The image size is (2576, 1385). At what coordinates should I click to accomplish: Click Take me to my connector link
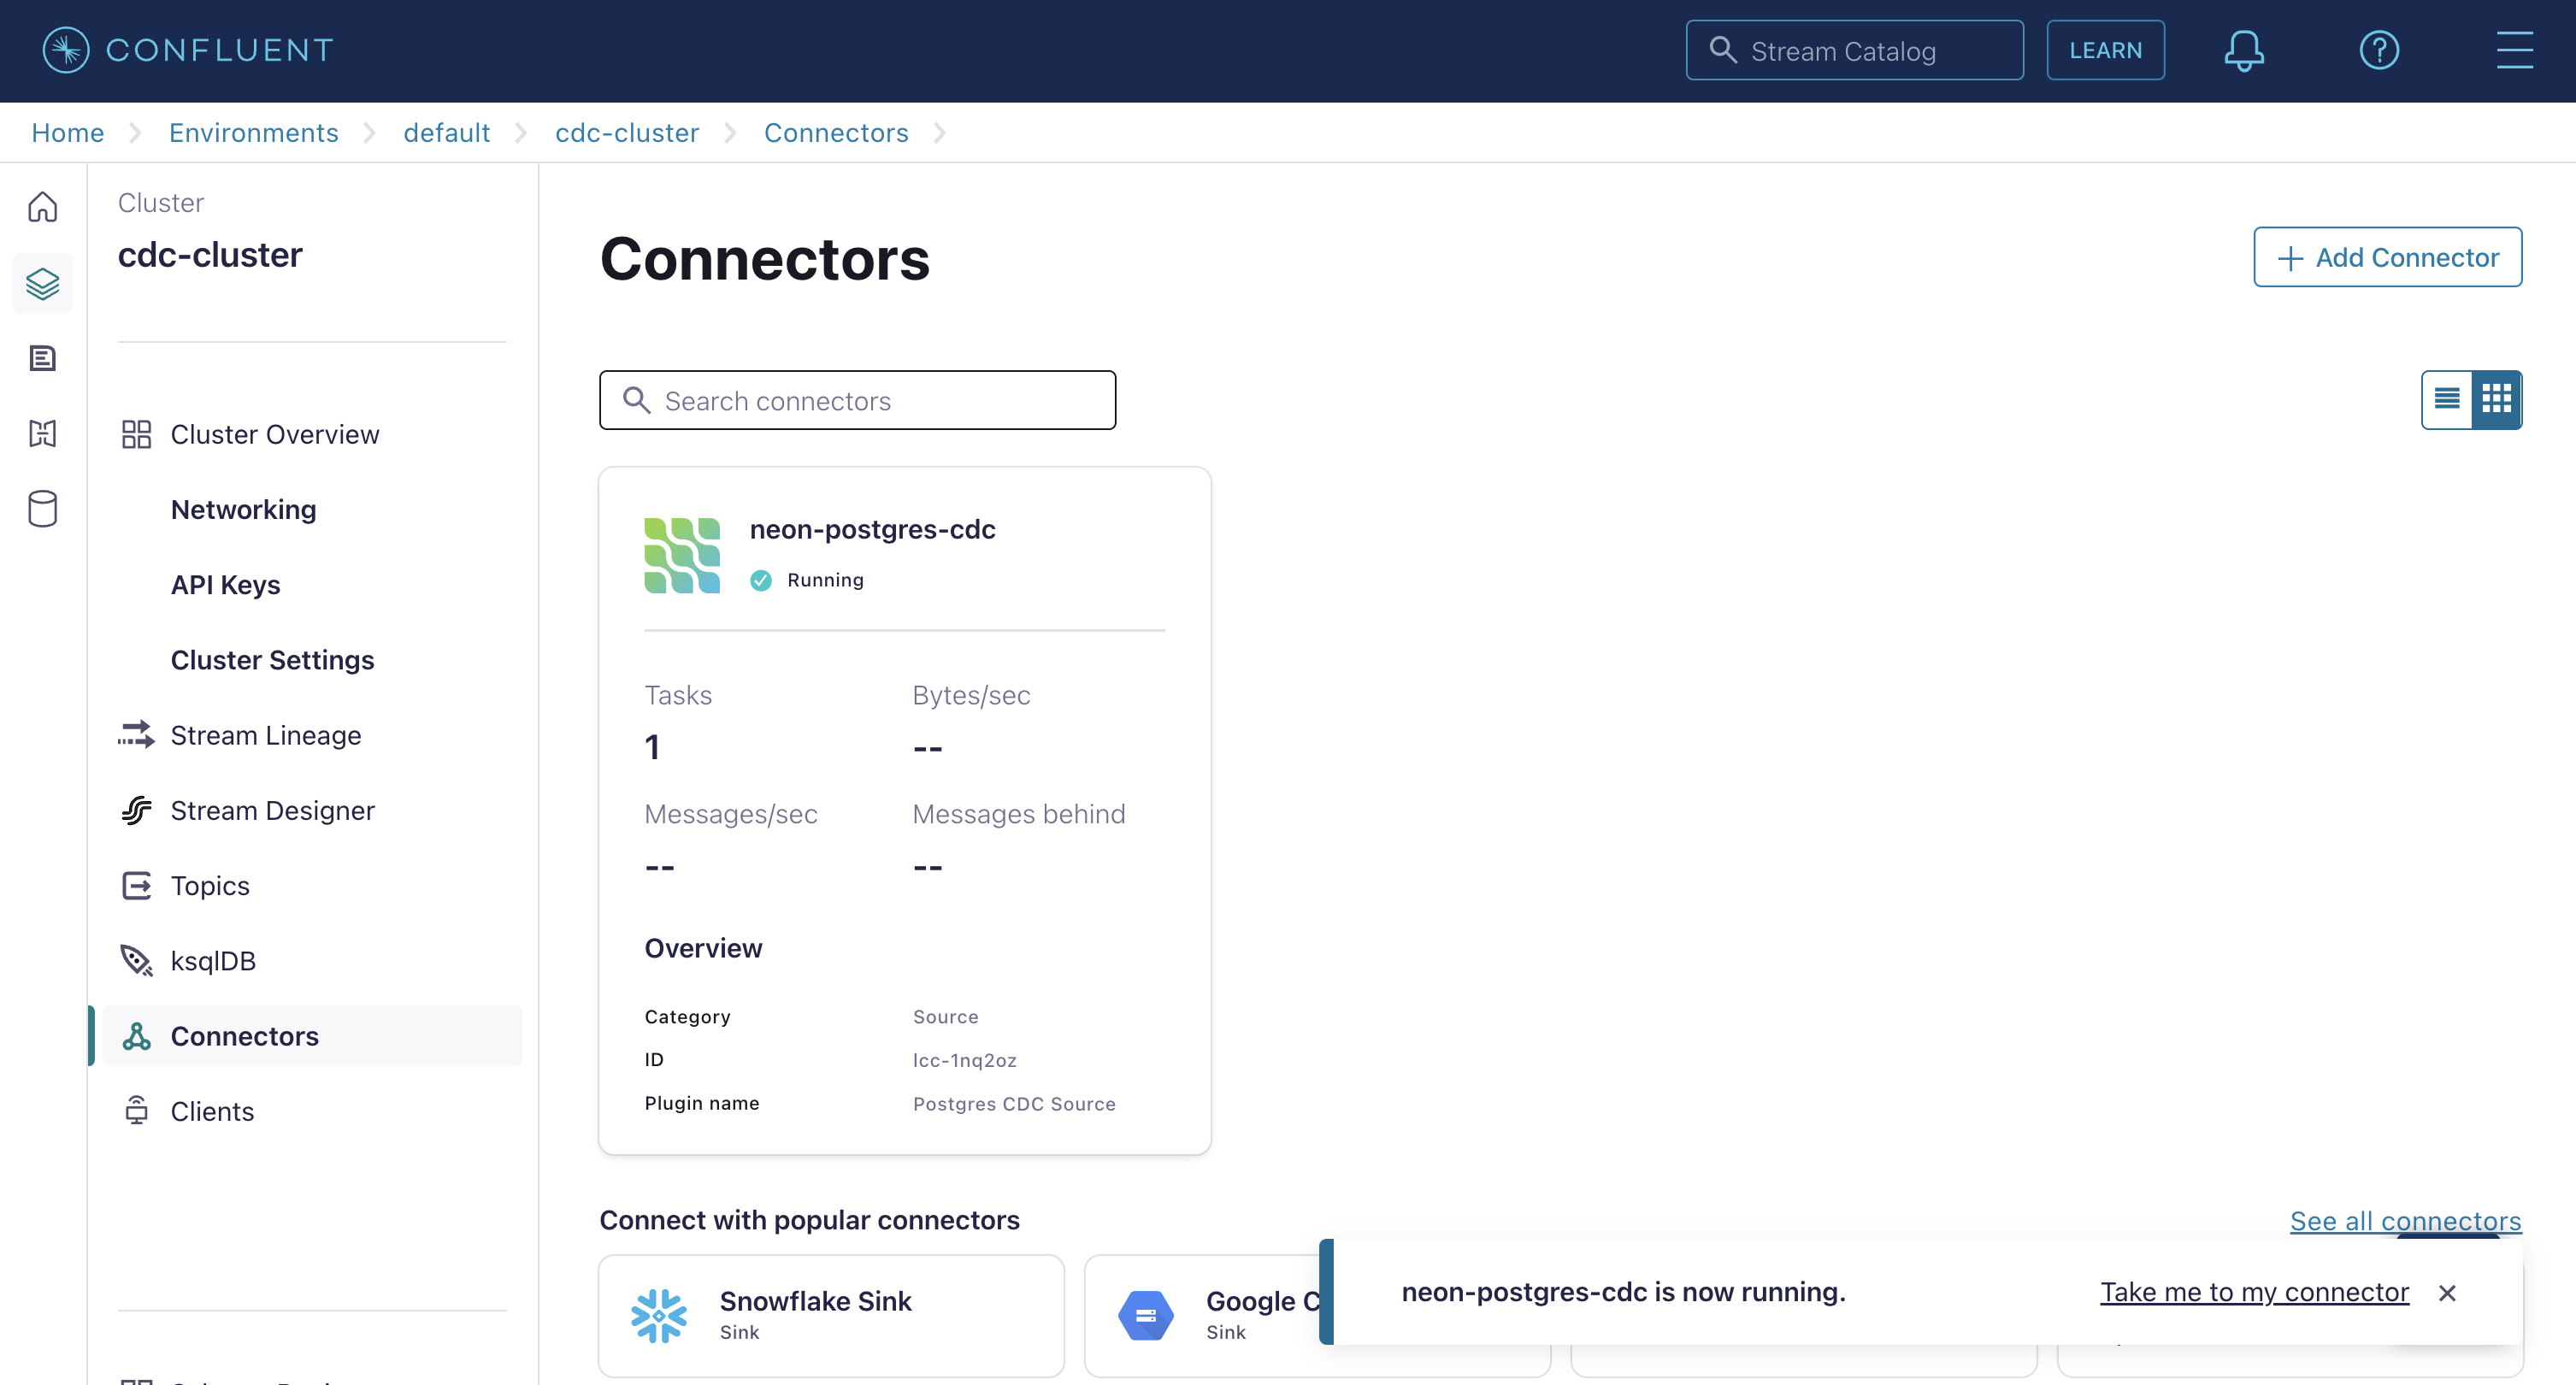tap(2254, 1292)
